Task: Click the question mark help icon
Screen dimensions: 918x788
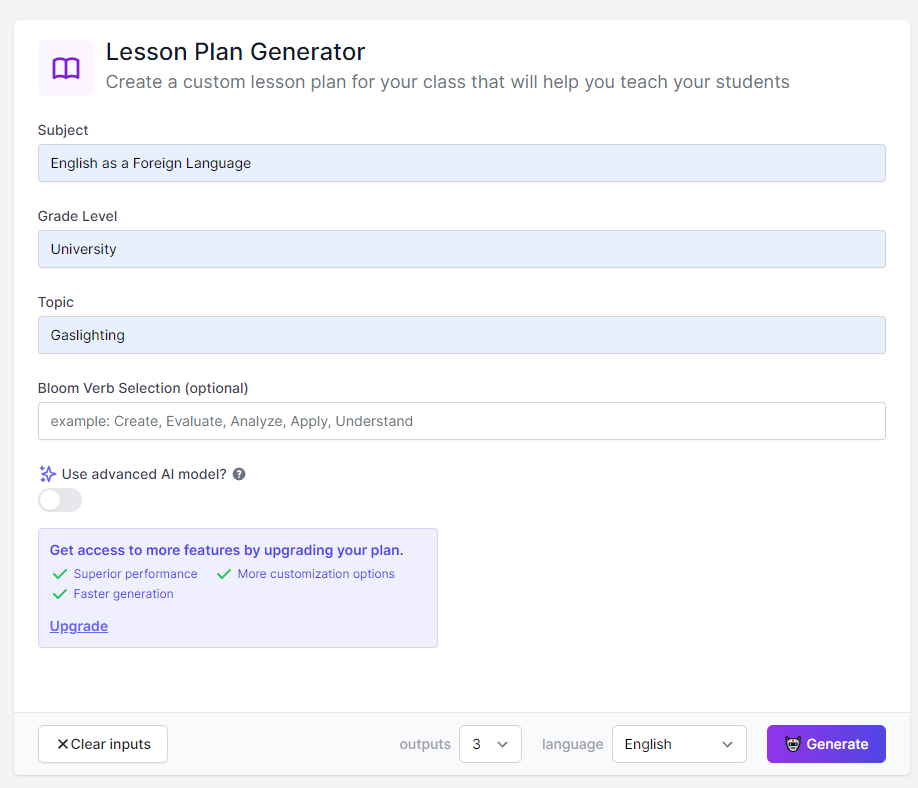Action: tap(239, 474)
